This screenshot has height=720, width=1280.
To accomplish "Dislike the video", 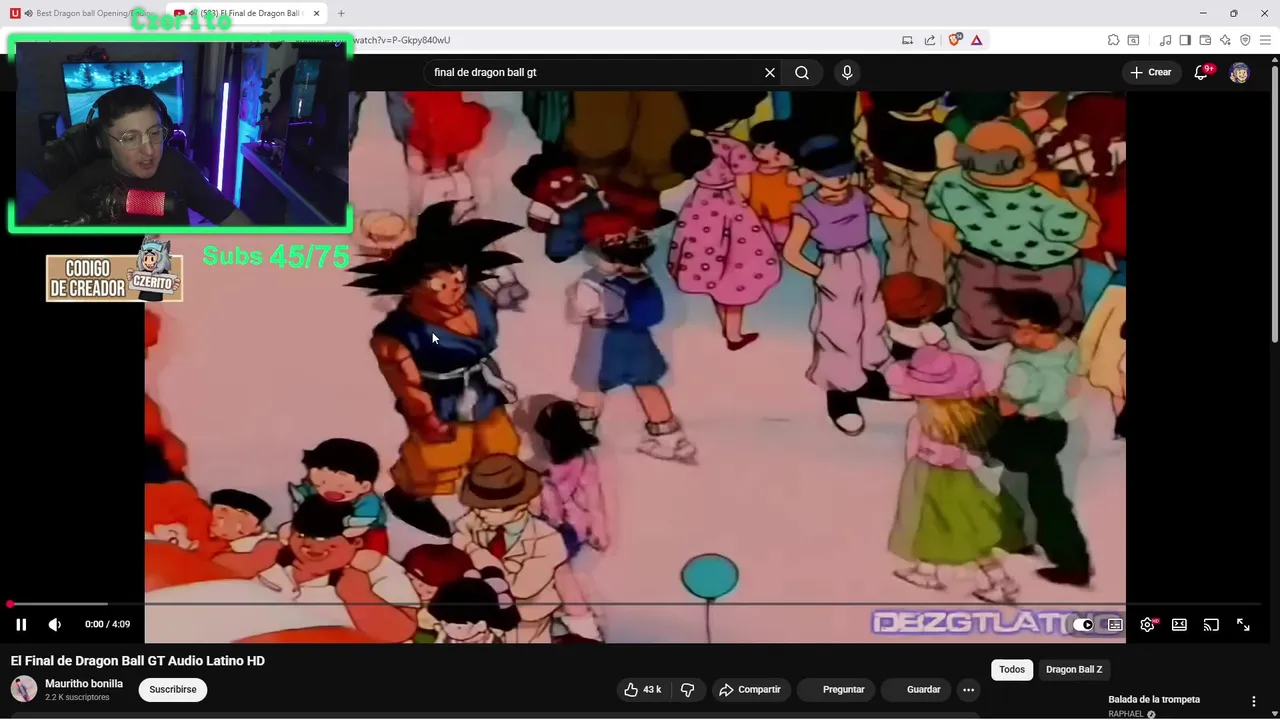I will [x=687, y=689].
